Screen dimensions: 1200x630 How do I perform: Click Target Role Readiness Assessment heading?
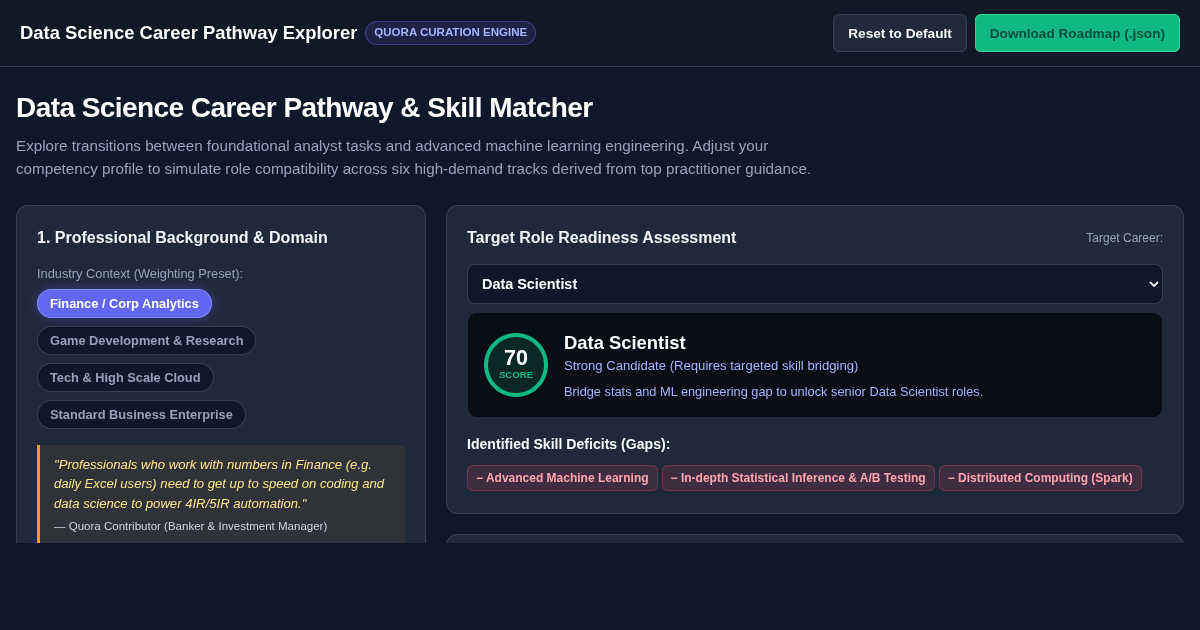(x=601, y=238)
